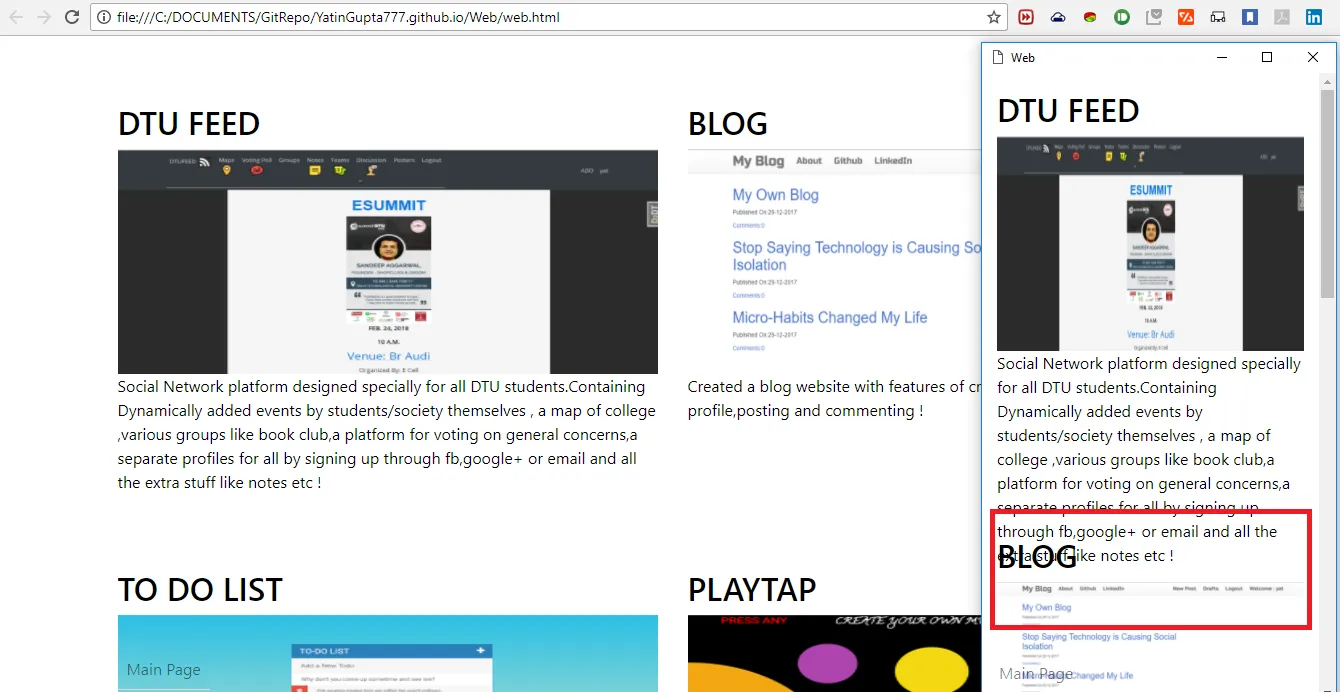
Task: Open the red fast-forward extension icon
Action: tap(1026, 17)
